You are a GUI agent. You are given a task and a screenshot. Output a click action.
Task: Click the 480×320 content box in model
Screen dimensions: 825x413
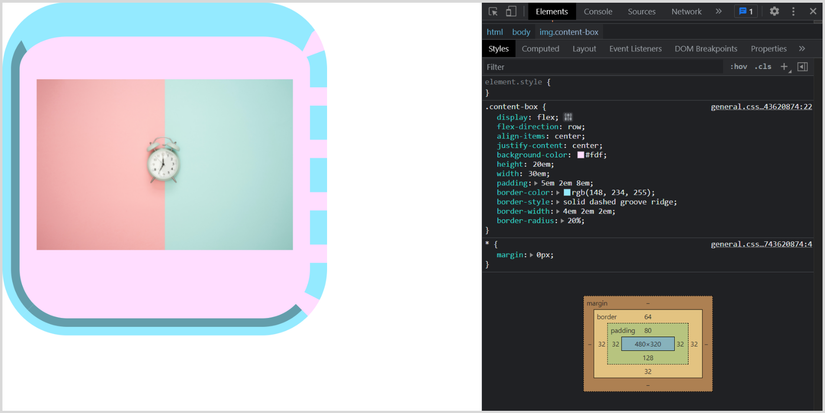pos(648,344)
